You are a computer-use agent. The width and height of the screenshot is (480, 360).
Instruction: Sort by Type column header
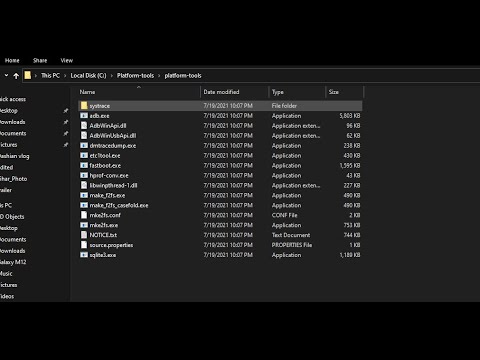278,92
